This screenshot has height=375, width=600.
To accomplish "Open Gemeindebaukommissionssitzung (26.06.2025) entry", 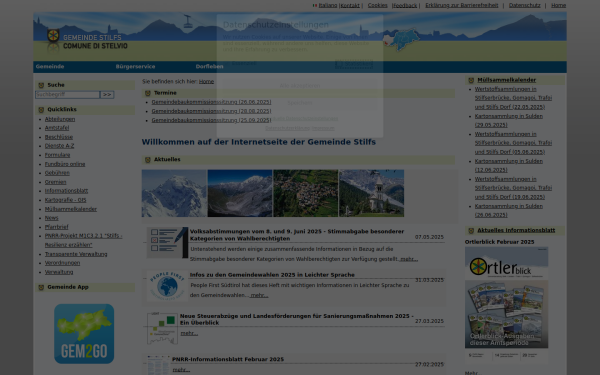I will point(211,102).
